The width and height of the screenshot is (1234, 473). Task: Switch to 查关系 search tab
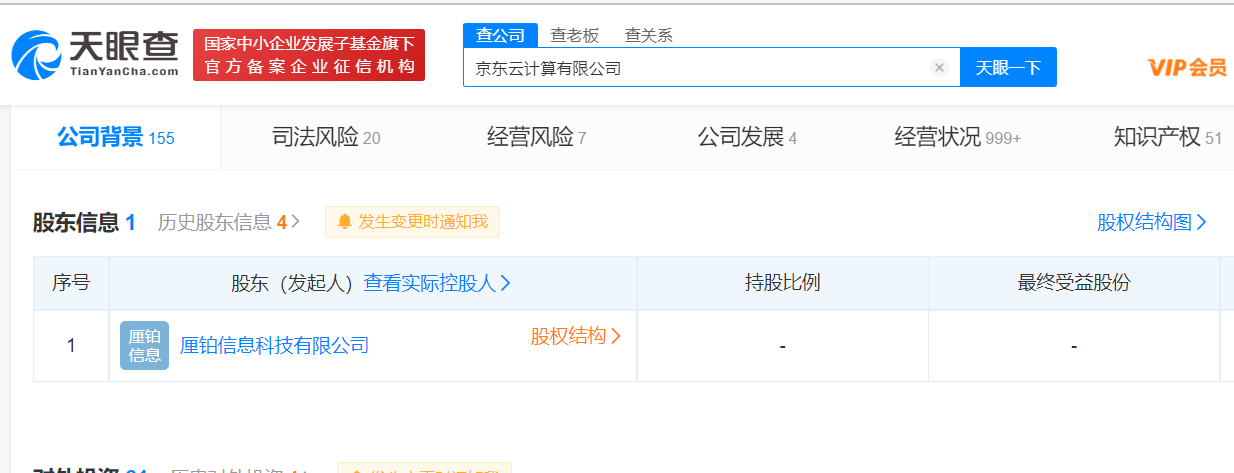click(649, 35)
